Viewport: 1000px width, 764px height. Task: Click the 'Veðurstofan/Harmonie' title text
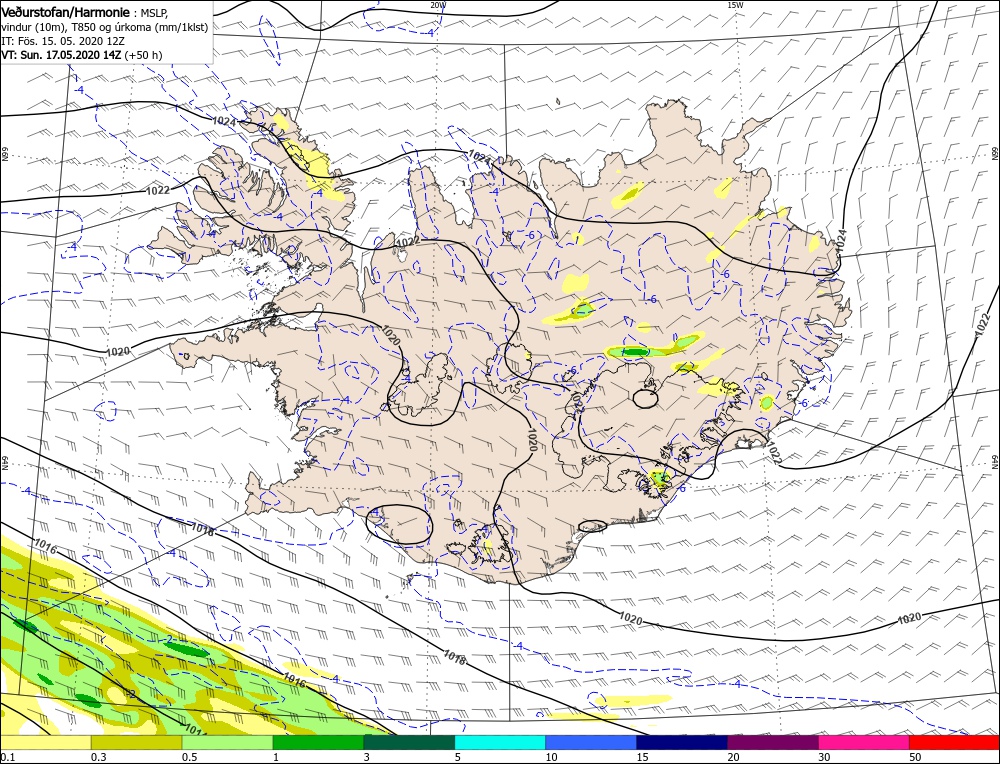[67, 13]
